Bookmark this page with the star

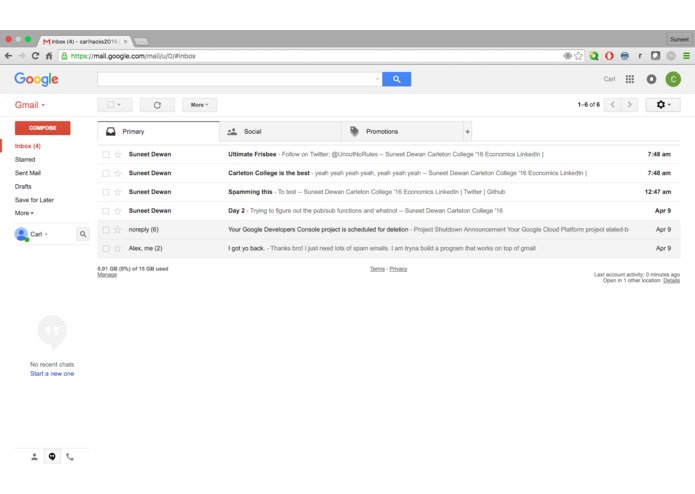(578, 56)
